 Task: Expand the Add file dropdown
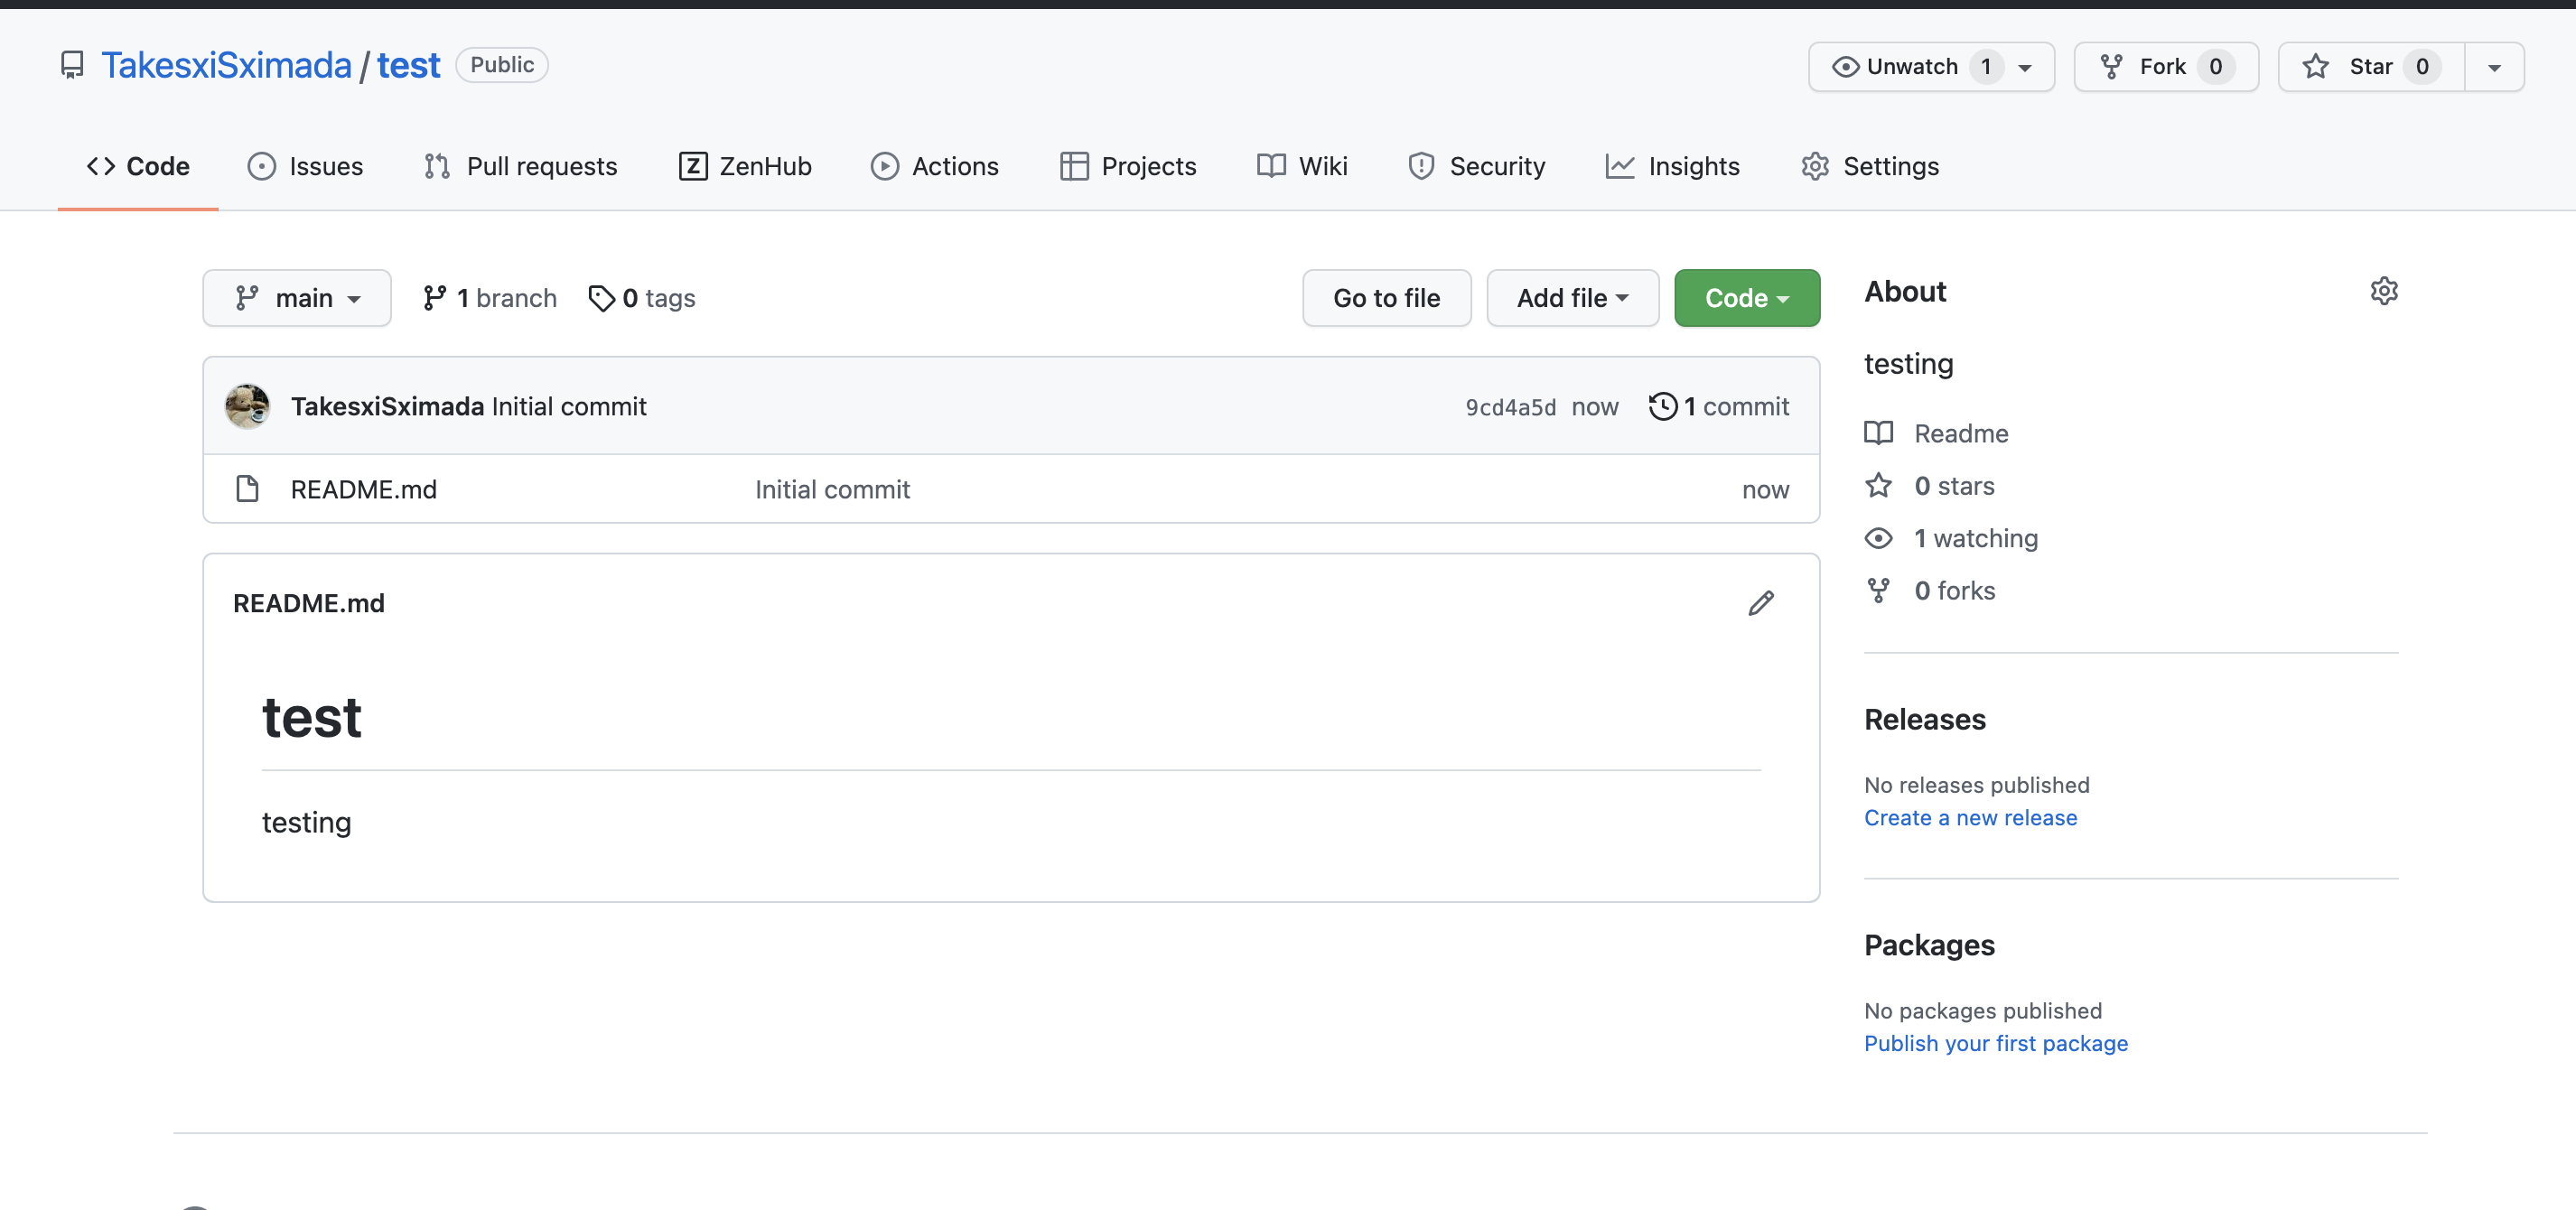(1572, 298)
